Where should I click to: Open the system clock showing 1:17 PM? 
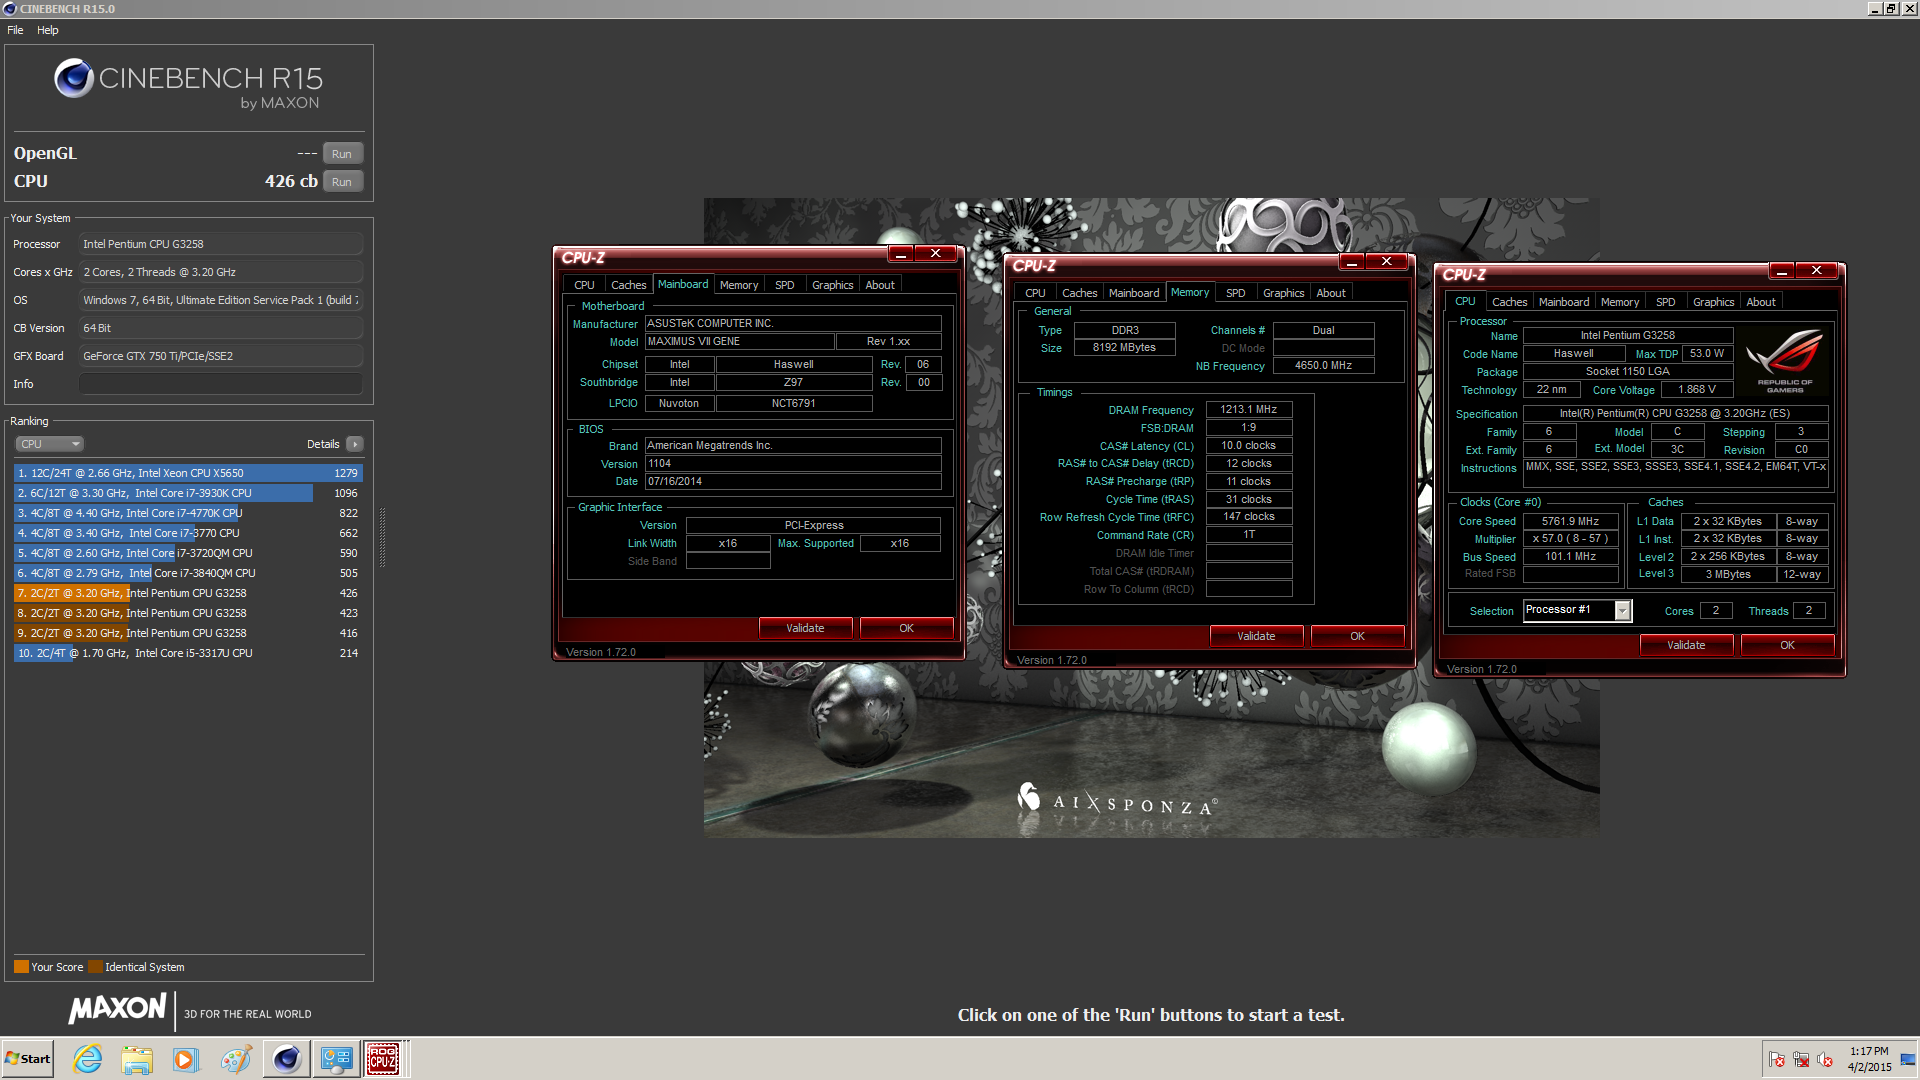pos(1869,1059)
